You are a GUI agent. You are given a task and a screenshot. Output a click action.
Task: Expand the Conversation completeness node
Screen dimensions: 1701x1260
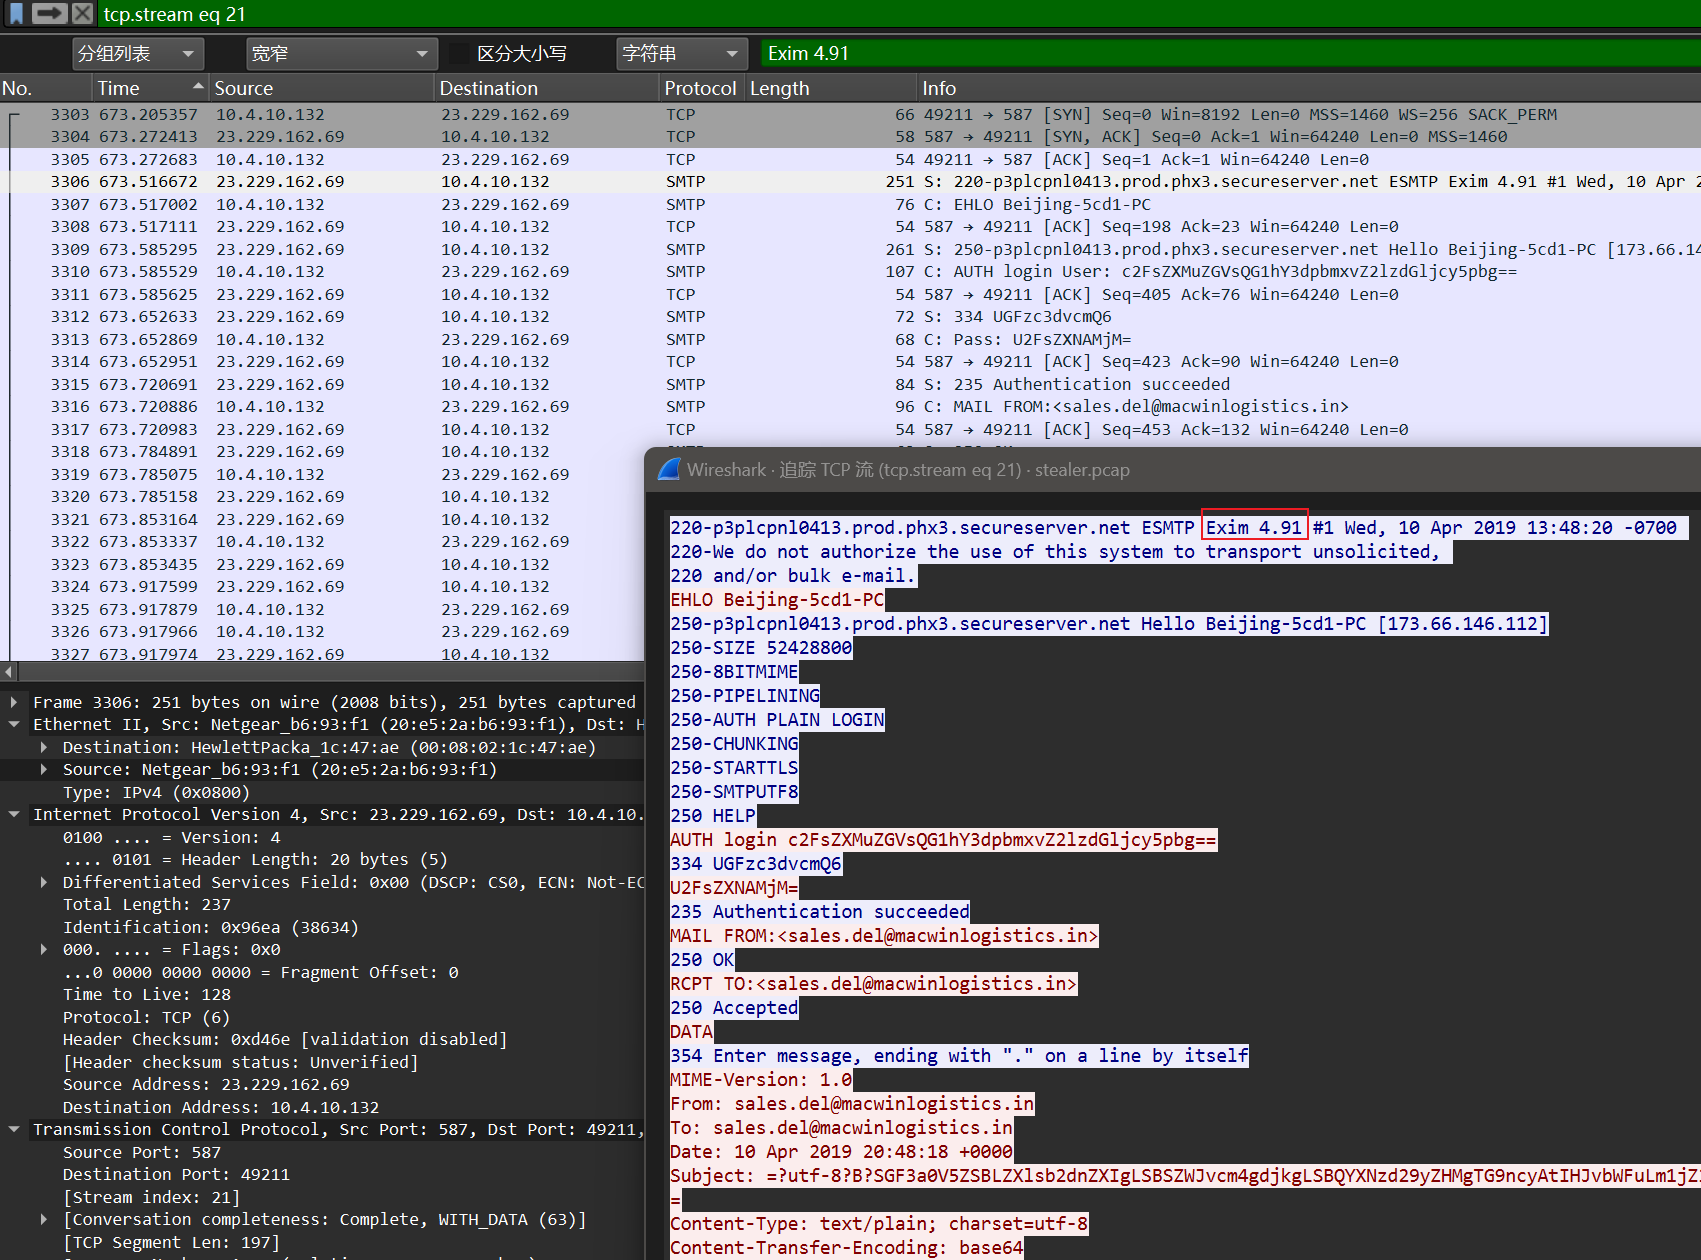[44, 1219]
